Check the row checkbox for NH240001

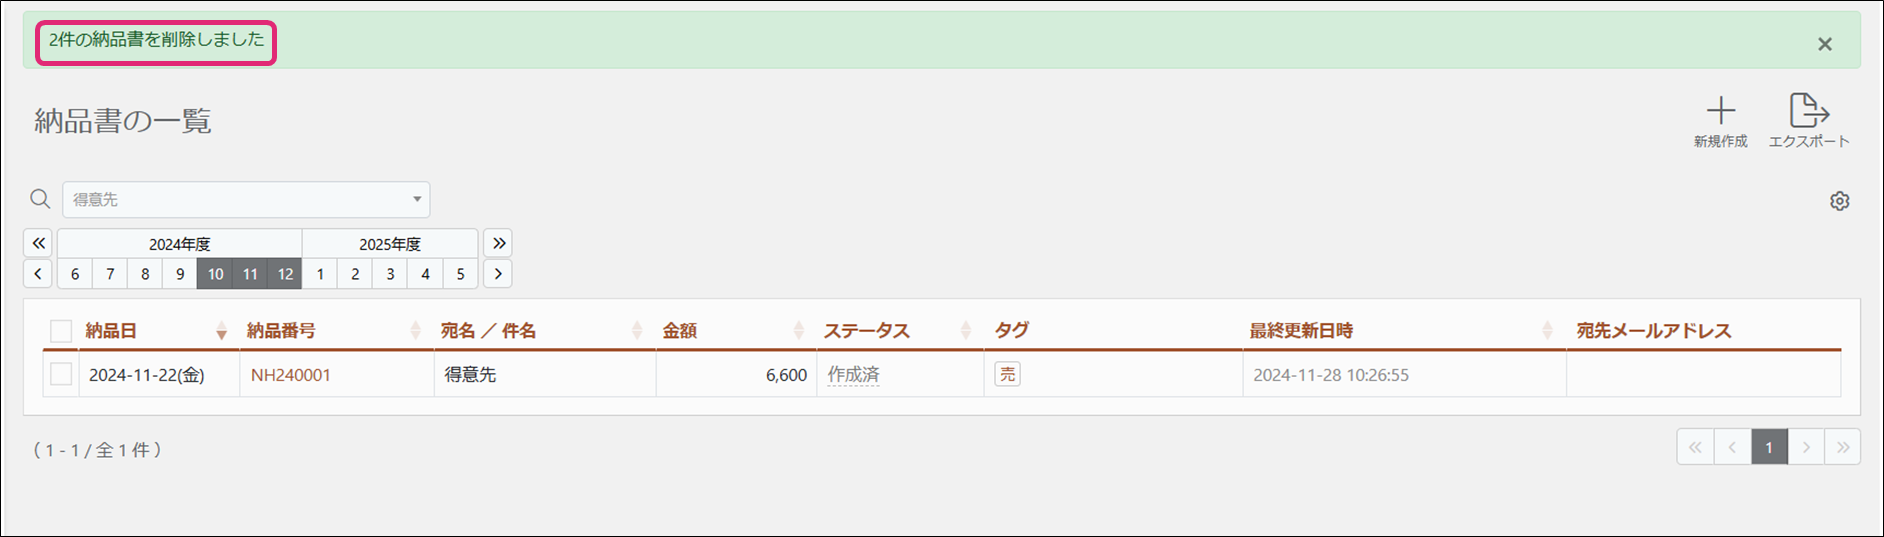pos(61,374)
